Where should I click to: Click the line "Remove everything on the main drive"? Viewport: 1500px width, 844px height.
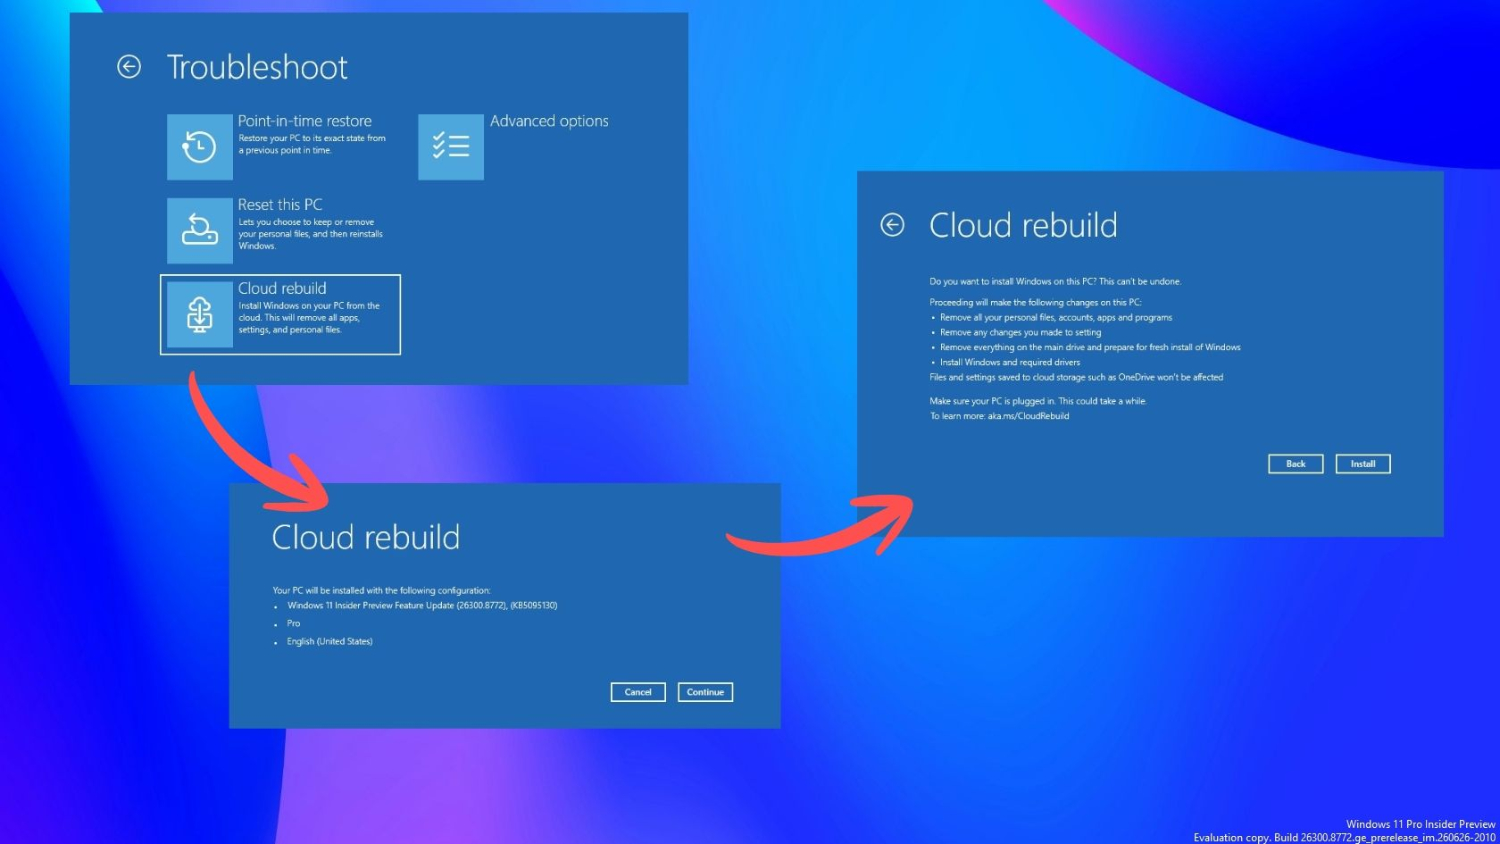pyautogui.click(x=1090, y=347)
